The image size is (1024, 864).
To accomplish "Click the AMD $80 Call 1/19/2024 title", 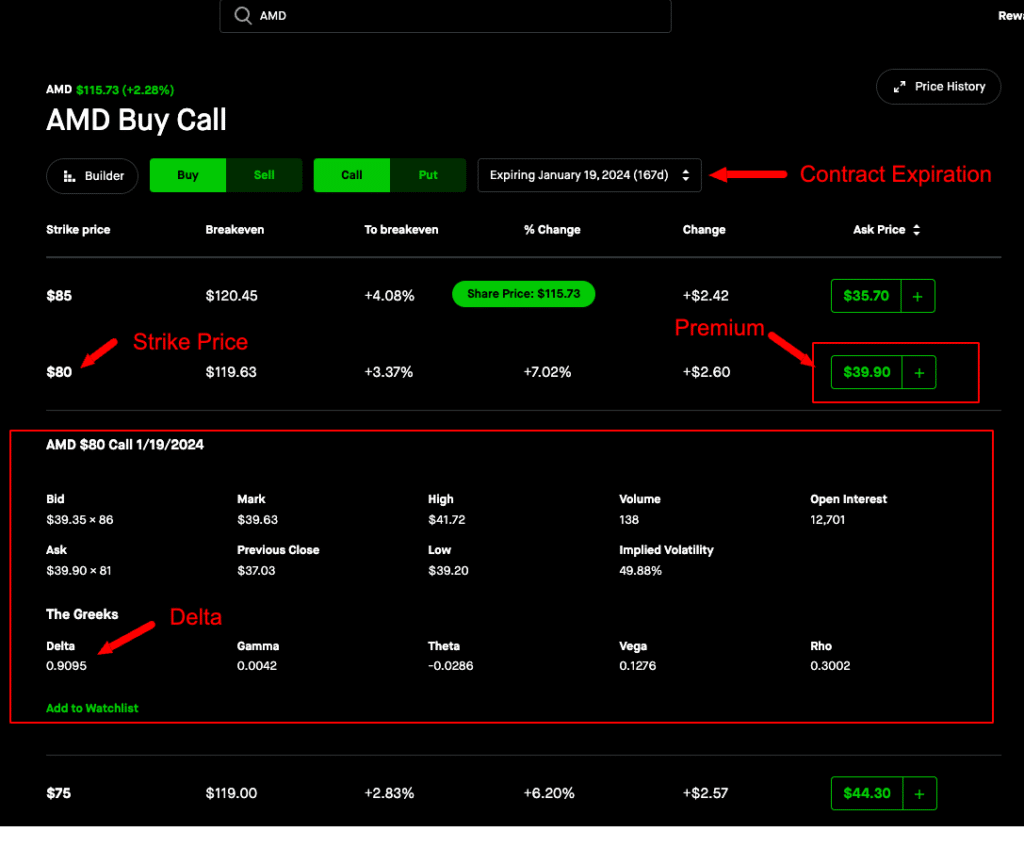I will click(125, 445).
